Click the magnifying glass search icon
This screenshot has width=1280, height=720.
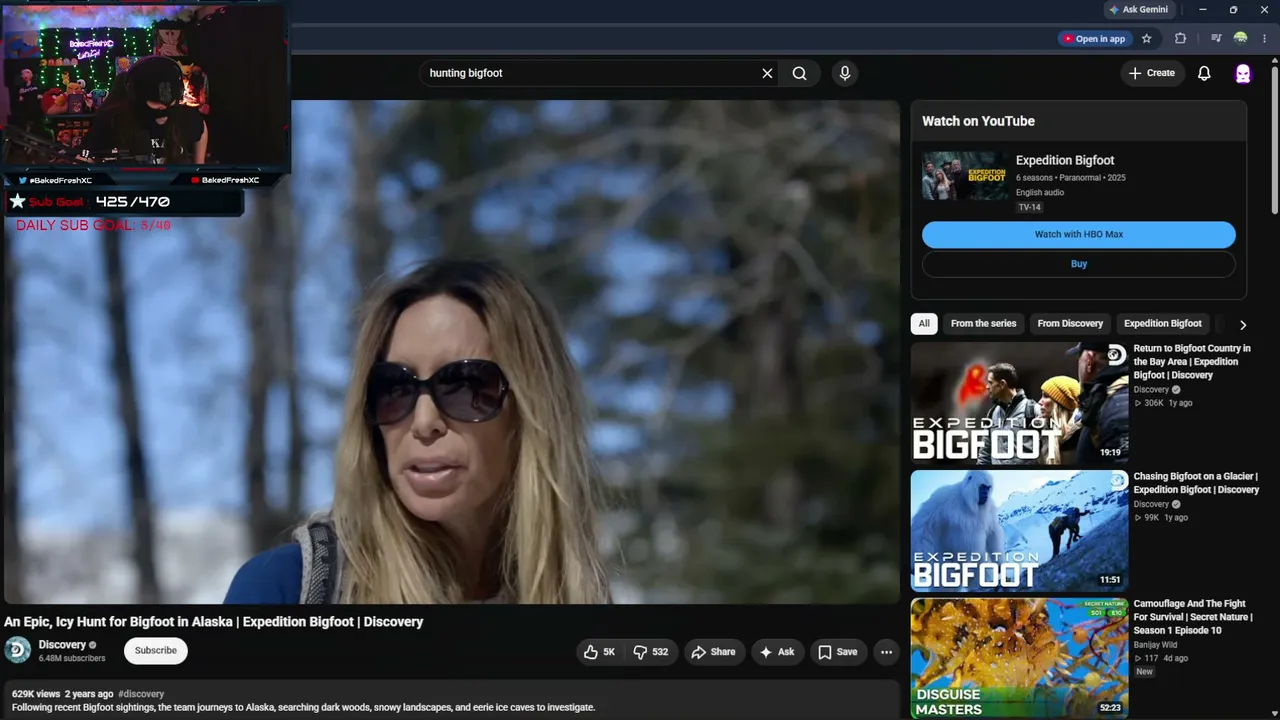(x=800, y=73)
